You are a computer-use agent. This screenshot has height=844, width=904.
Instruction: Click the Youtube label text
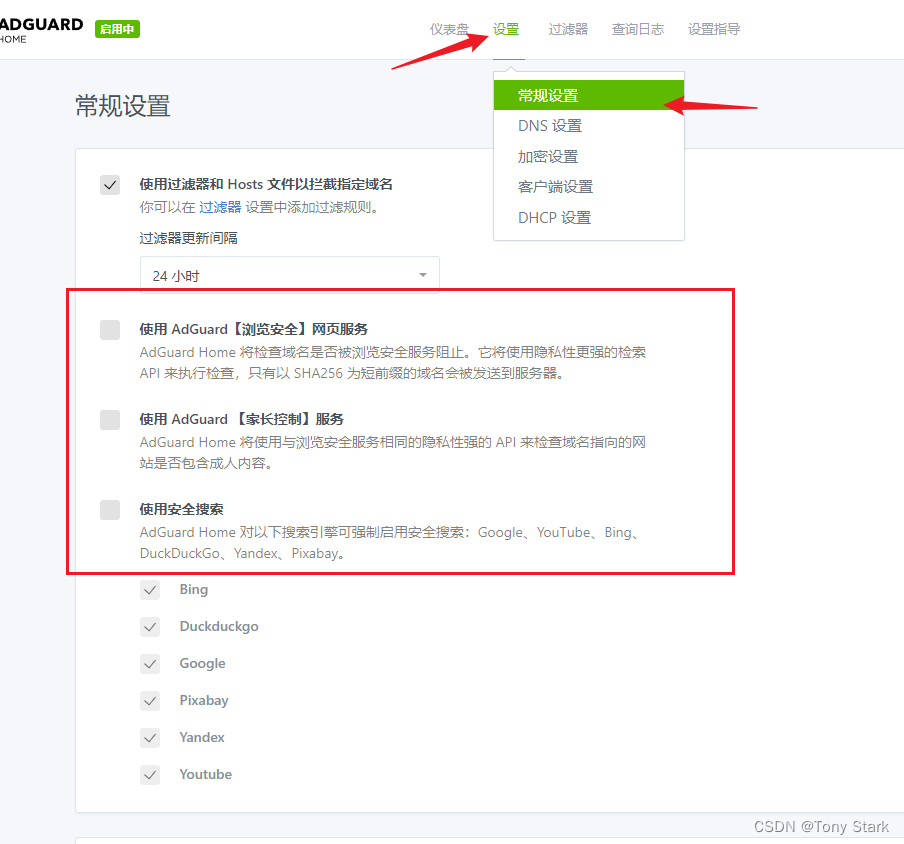pyautogui.click(x=206, y=774)
